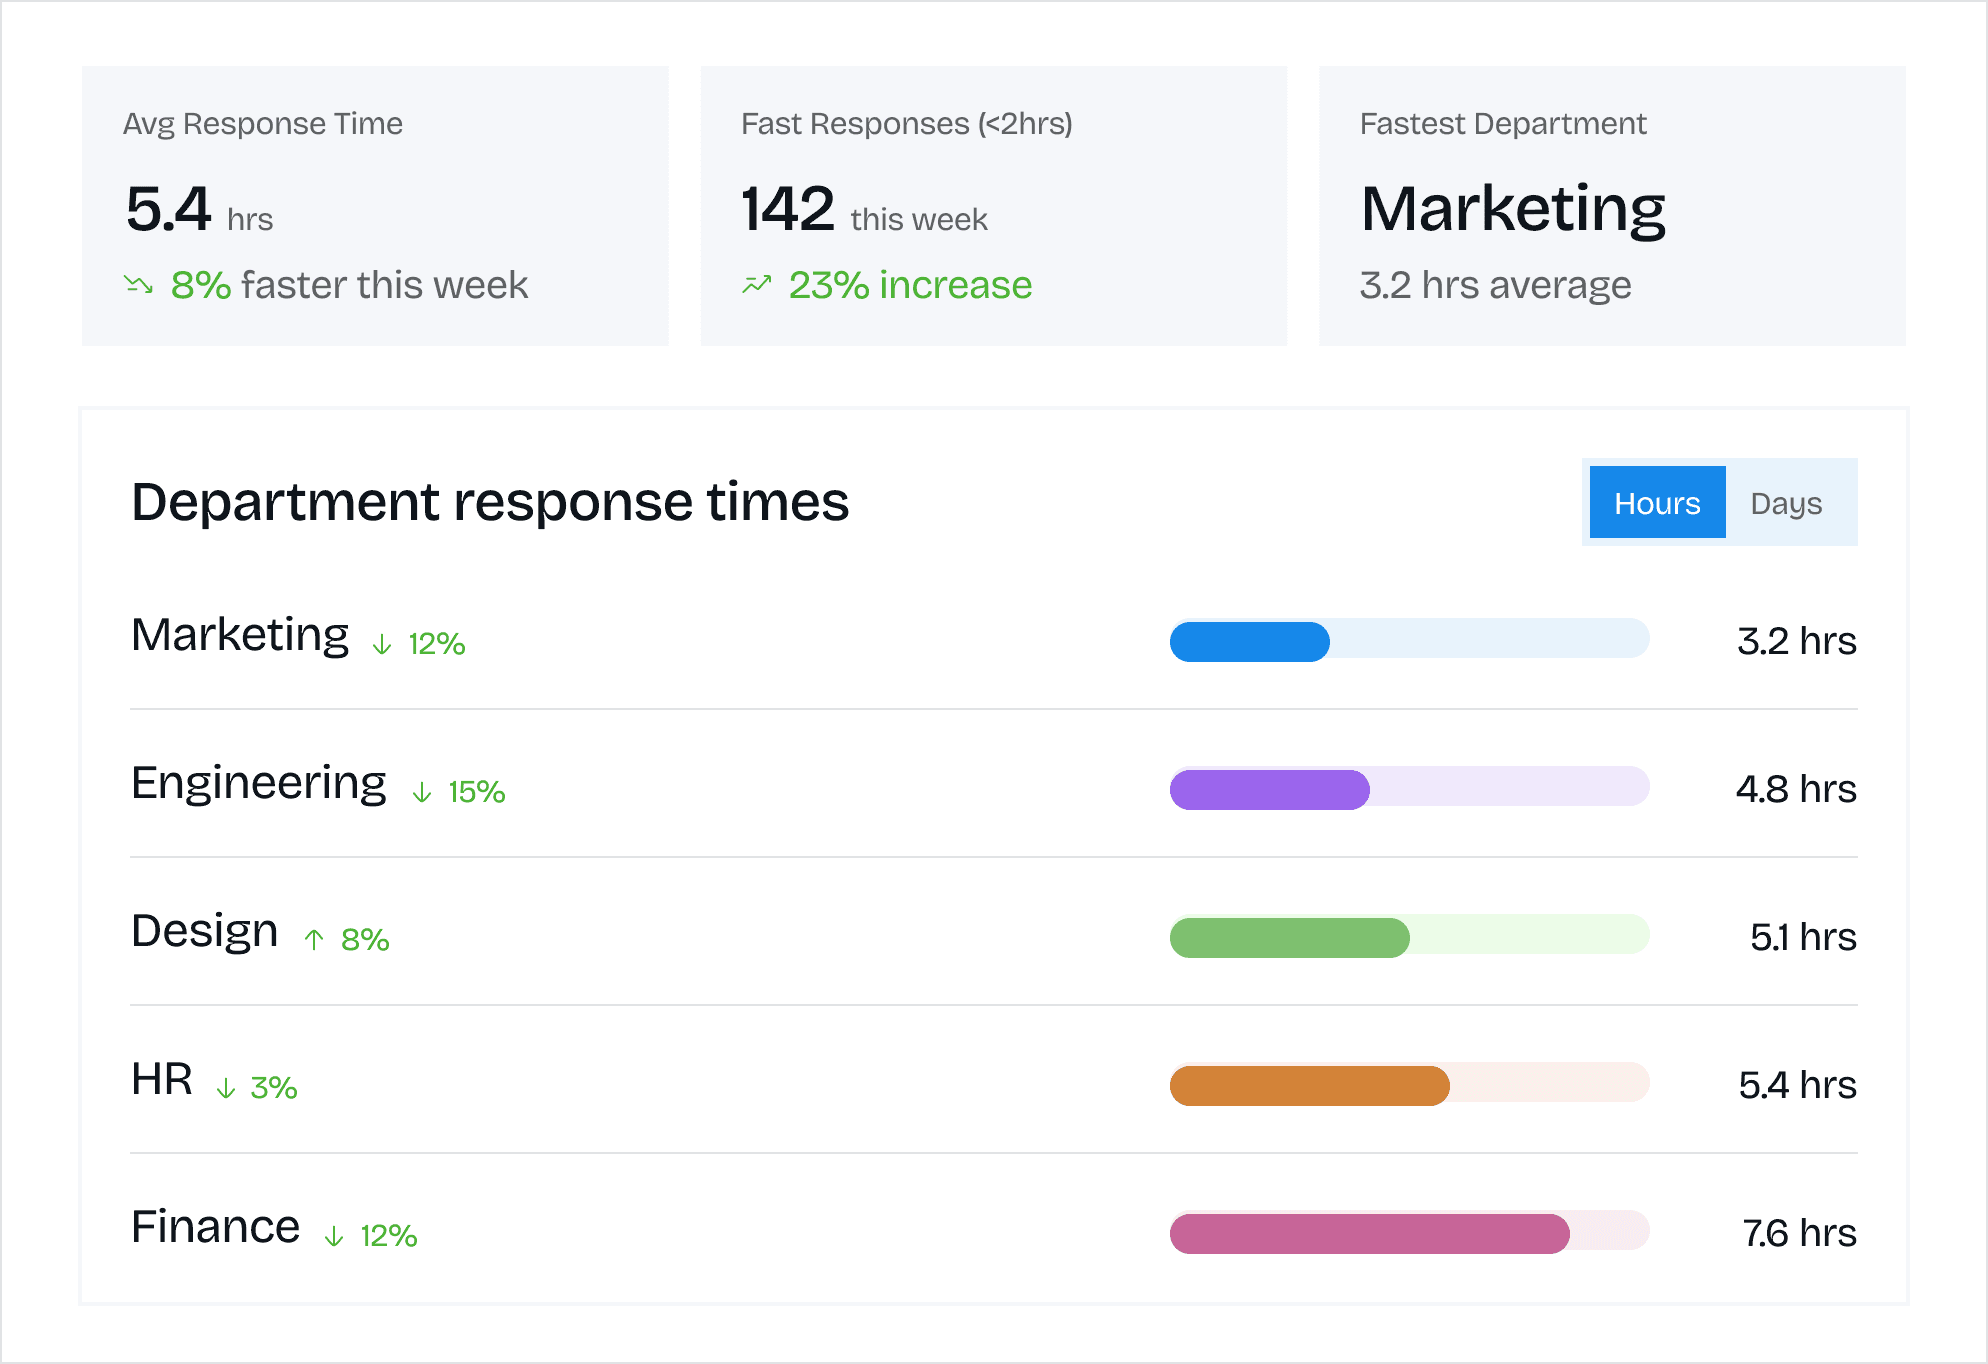Click the upward trend icon beside 23% increase

757,286
